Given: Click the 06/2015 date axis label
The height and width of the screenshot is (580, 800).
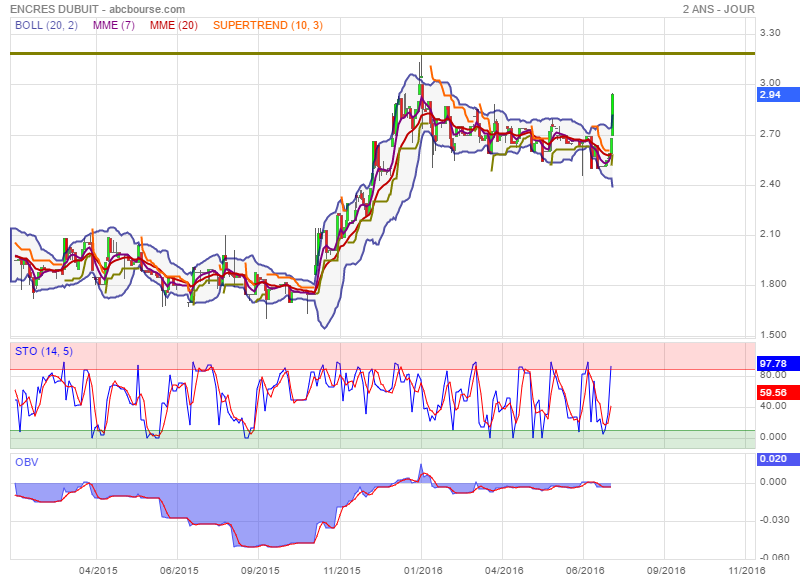Looking at the screenshot, I should [179, 570].
